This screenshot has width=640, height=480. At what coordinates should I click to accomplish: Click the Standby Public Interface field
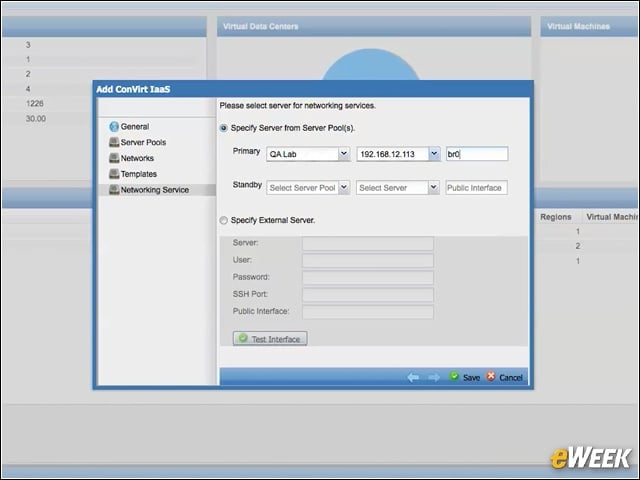click(x=477, y=188)
